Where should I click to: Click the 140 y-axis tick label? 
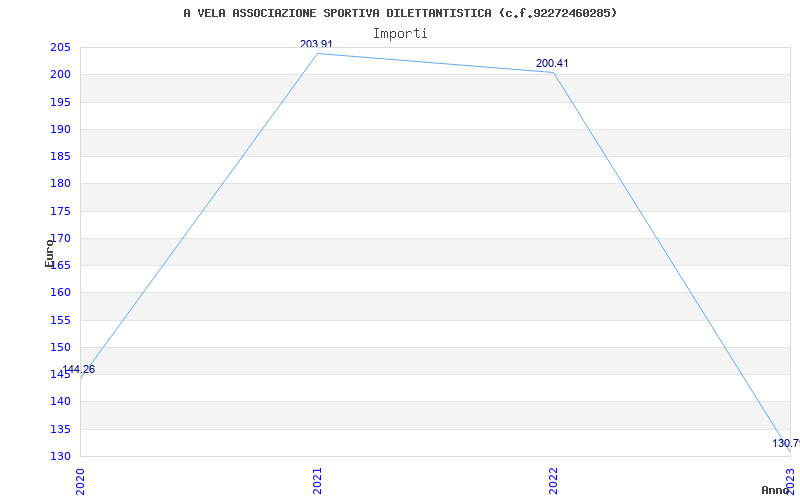coord(60,402)
